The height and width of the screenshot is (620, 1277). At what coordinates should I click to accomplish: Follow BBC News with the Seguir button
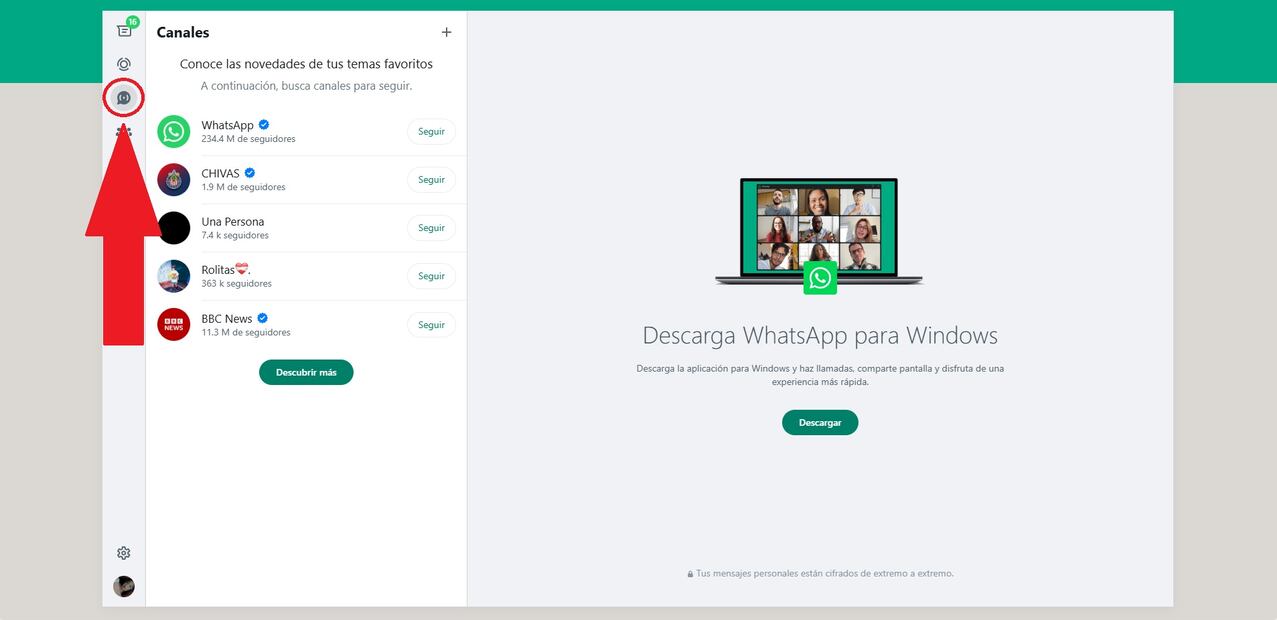point(431,325)
